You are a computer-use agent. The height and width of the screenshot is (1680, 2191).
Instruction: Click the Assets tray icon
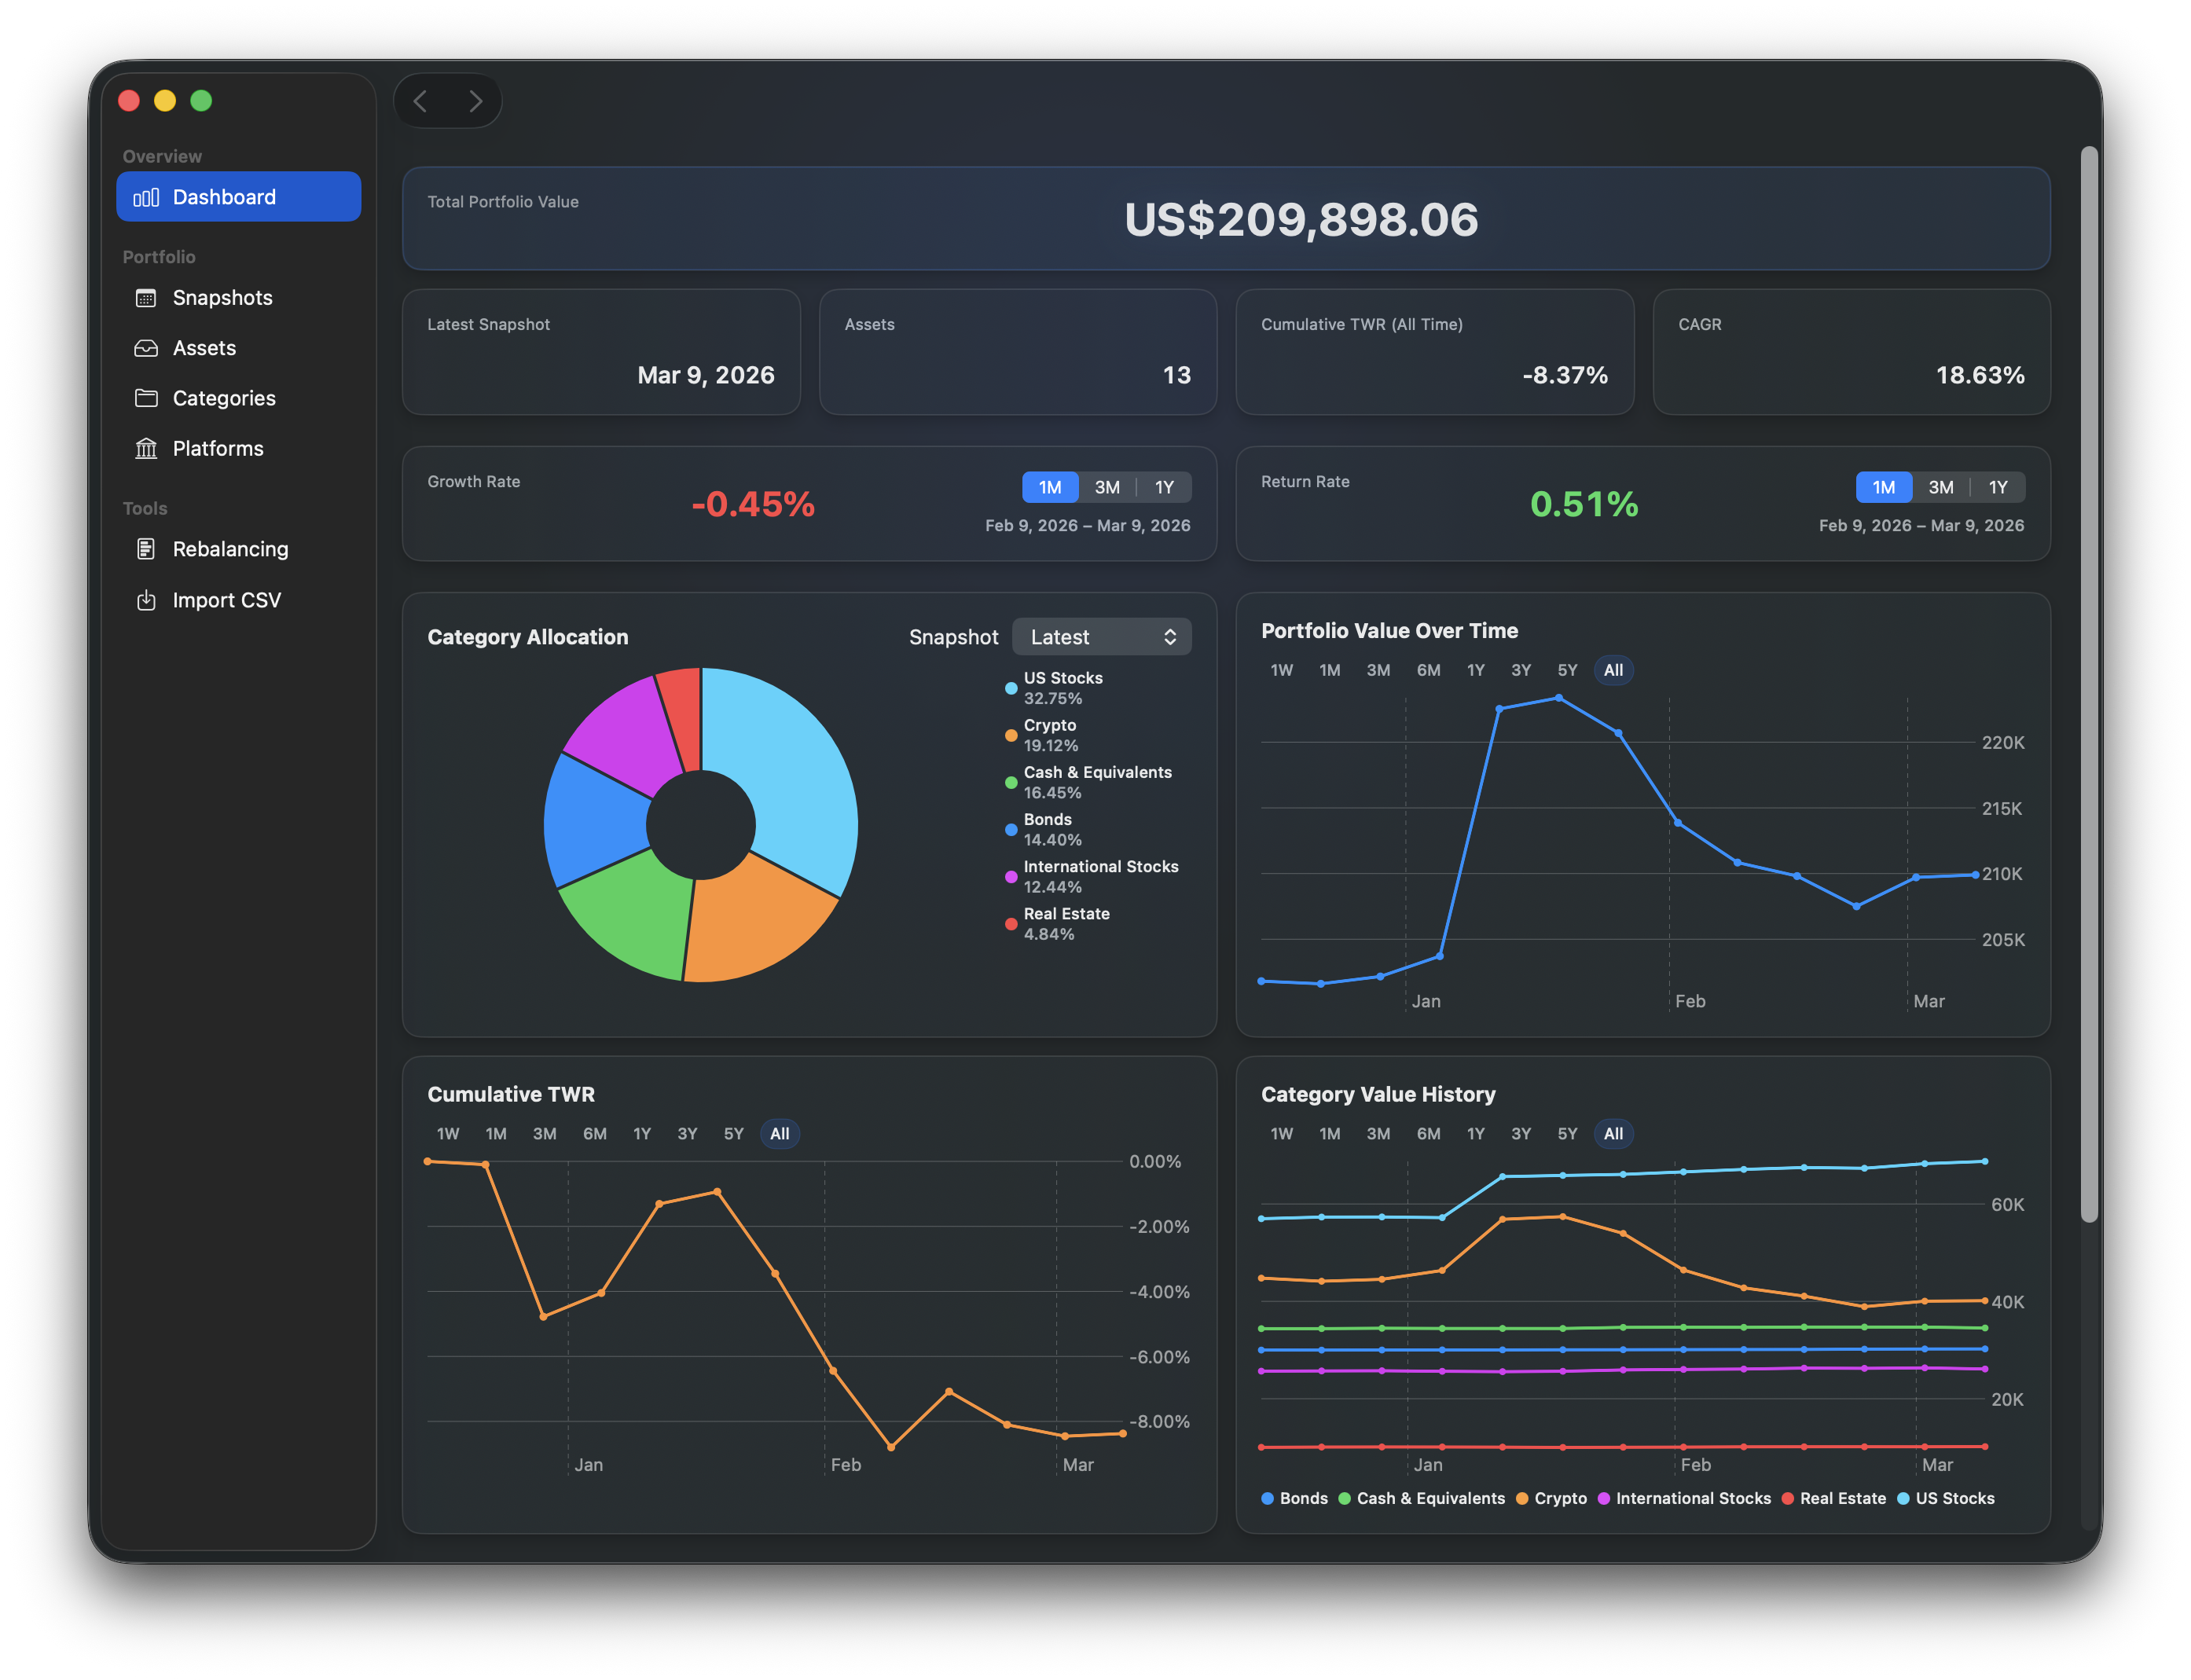[x=147, y=348]
